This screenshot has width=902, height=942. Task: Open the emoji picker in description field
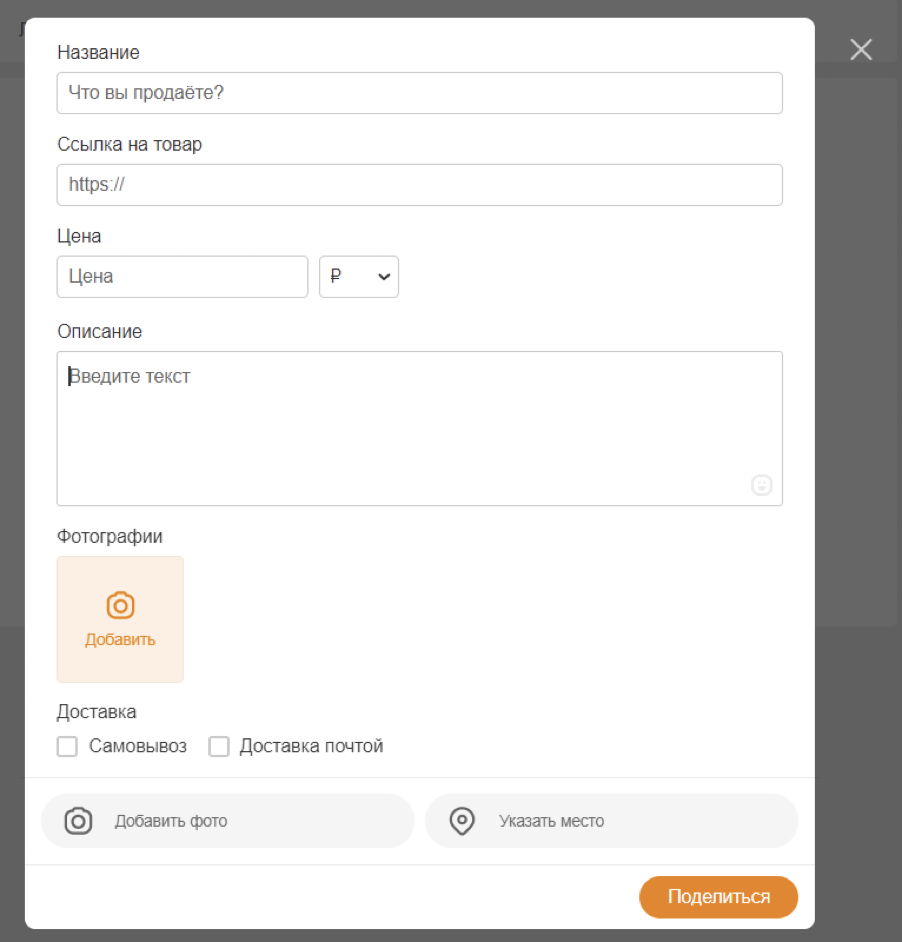(x=762, y=485)
